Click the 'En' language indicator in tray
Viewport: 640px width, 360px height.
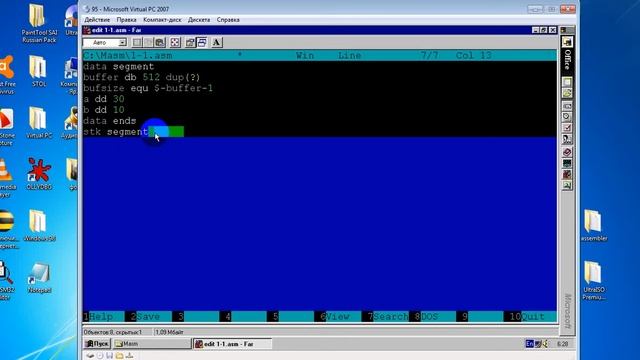pos(529,344)
